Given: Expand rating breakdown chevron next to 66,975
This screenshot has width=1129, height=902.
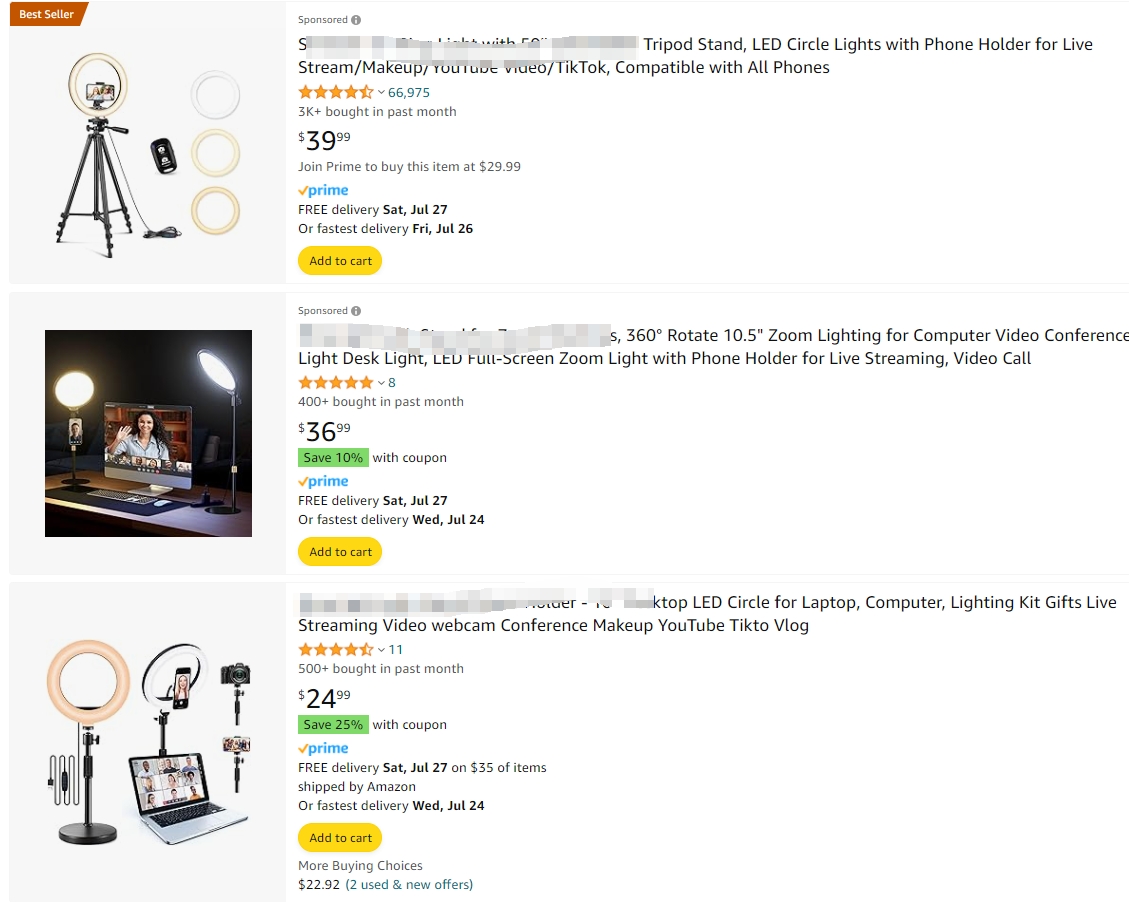Looking at the screenshot, I should coord(381,93).
